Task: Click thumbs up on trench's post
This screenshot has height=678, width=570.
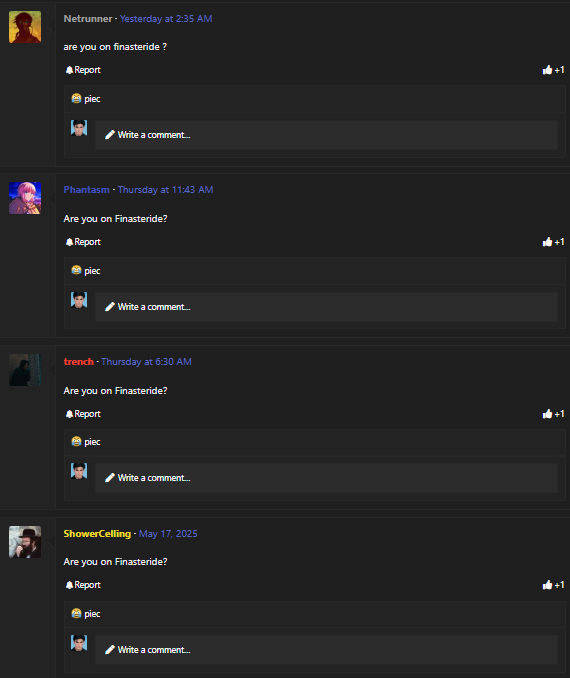Action: (x=554, y=414)
